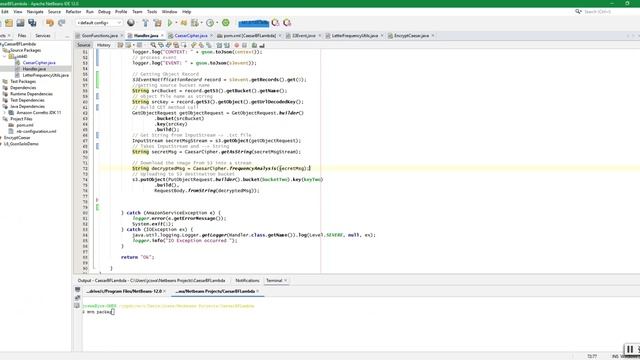Click the top icon in terminal sidebar
Screen dimensions: 640x360
pyautogui.click(x=77, y=289)
